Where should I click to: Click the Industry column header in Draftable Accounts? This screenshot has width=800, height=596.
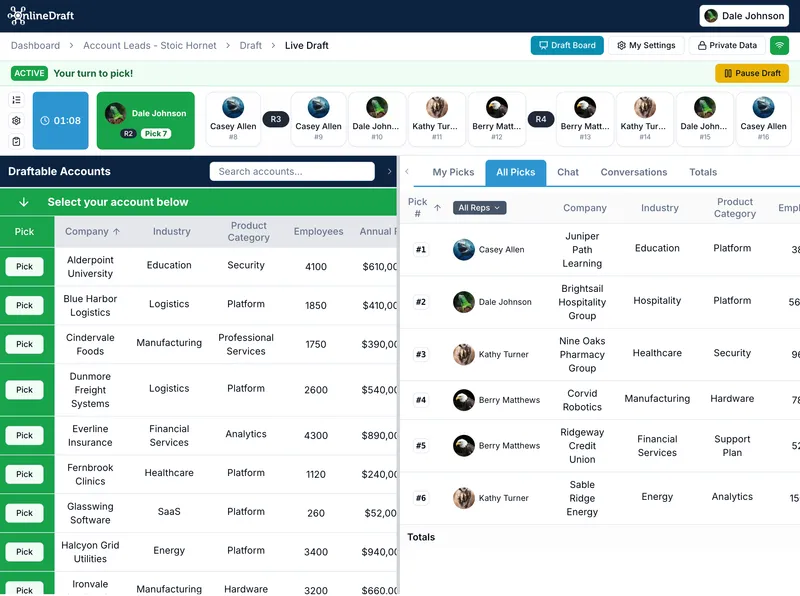(171, 232)
